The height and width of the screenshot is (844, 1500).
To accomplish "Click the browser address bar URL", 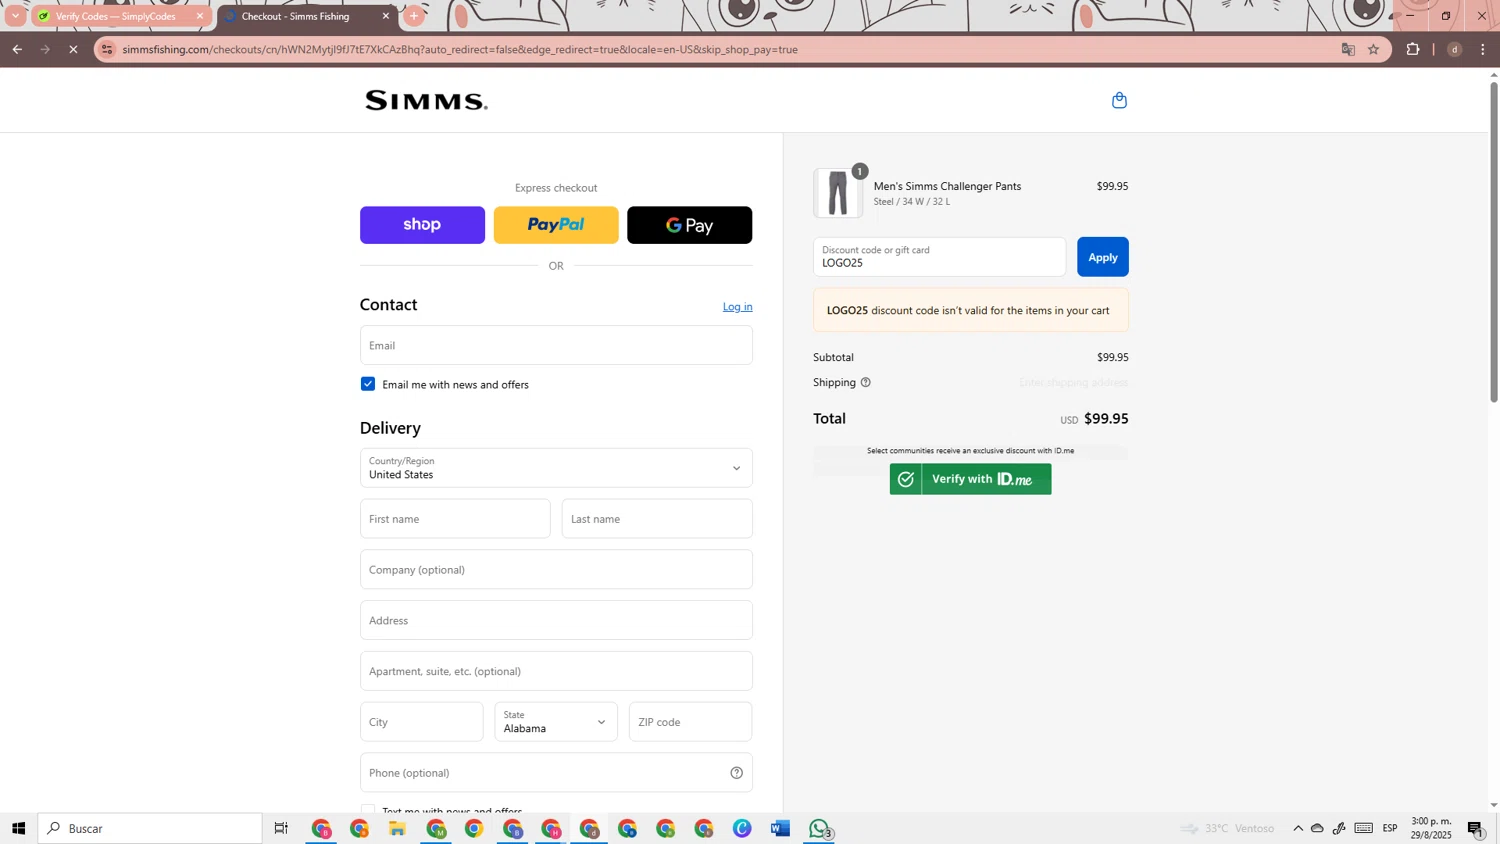I will click(460, 49).
